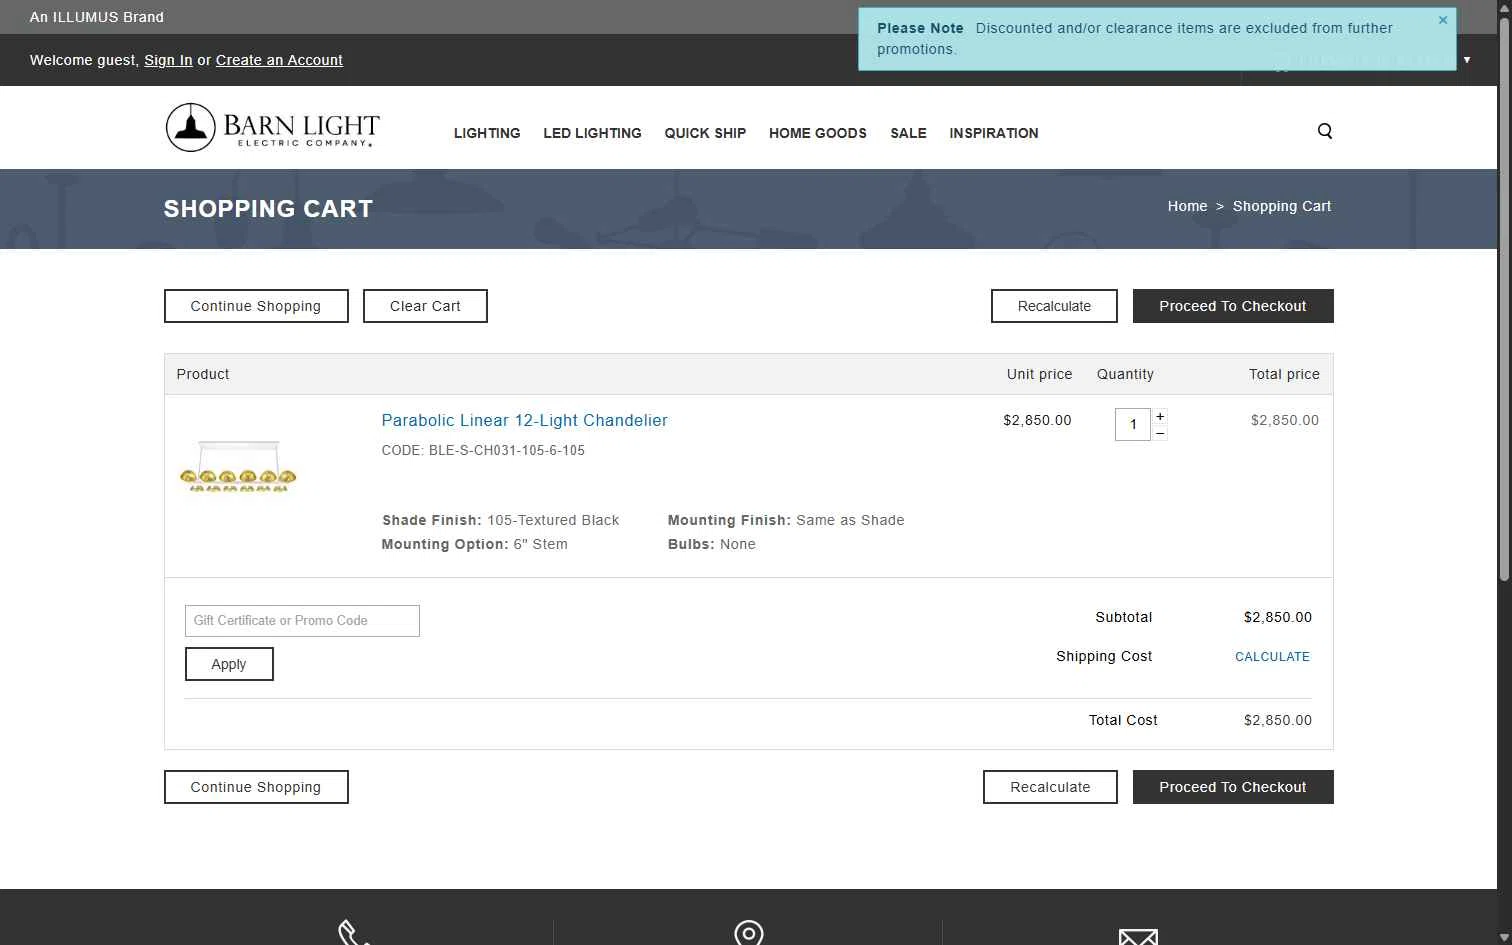Open the Home Goods menu
This screenshot has height=945, width=1512.
818,133
